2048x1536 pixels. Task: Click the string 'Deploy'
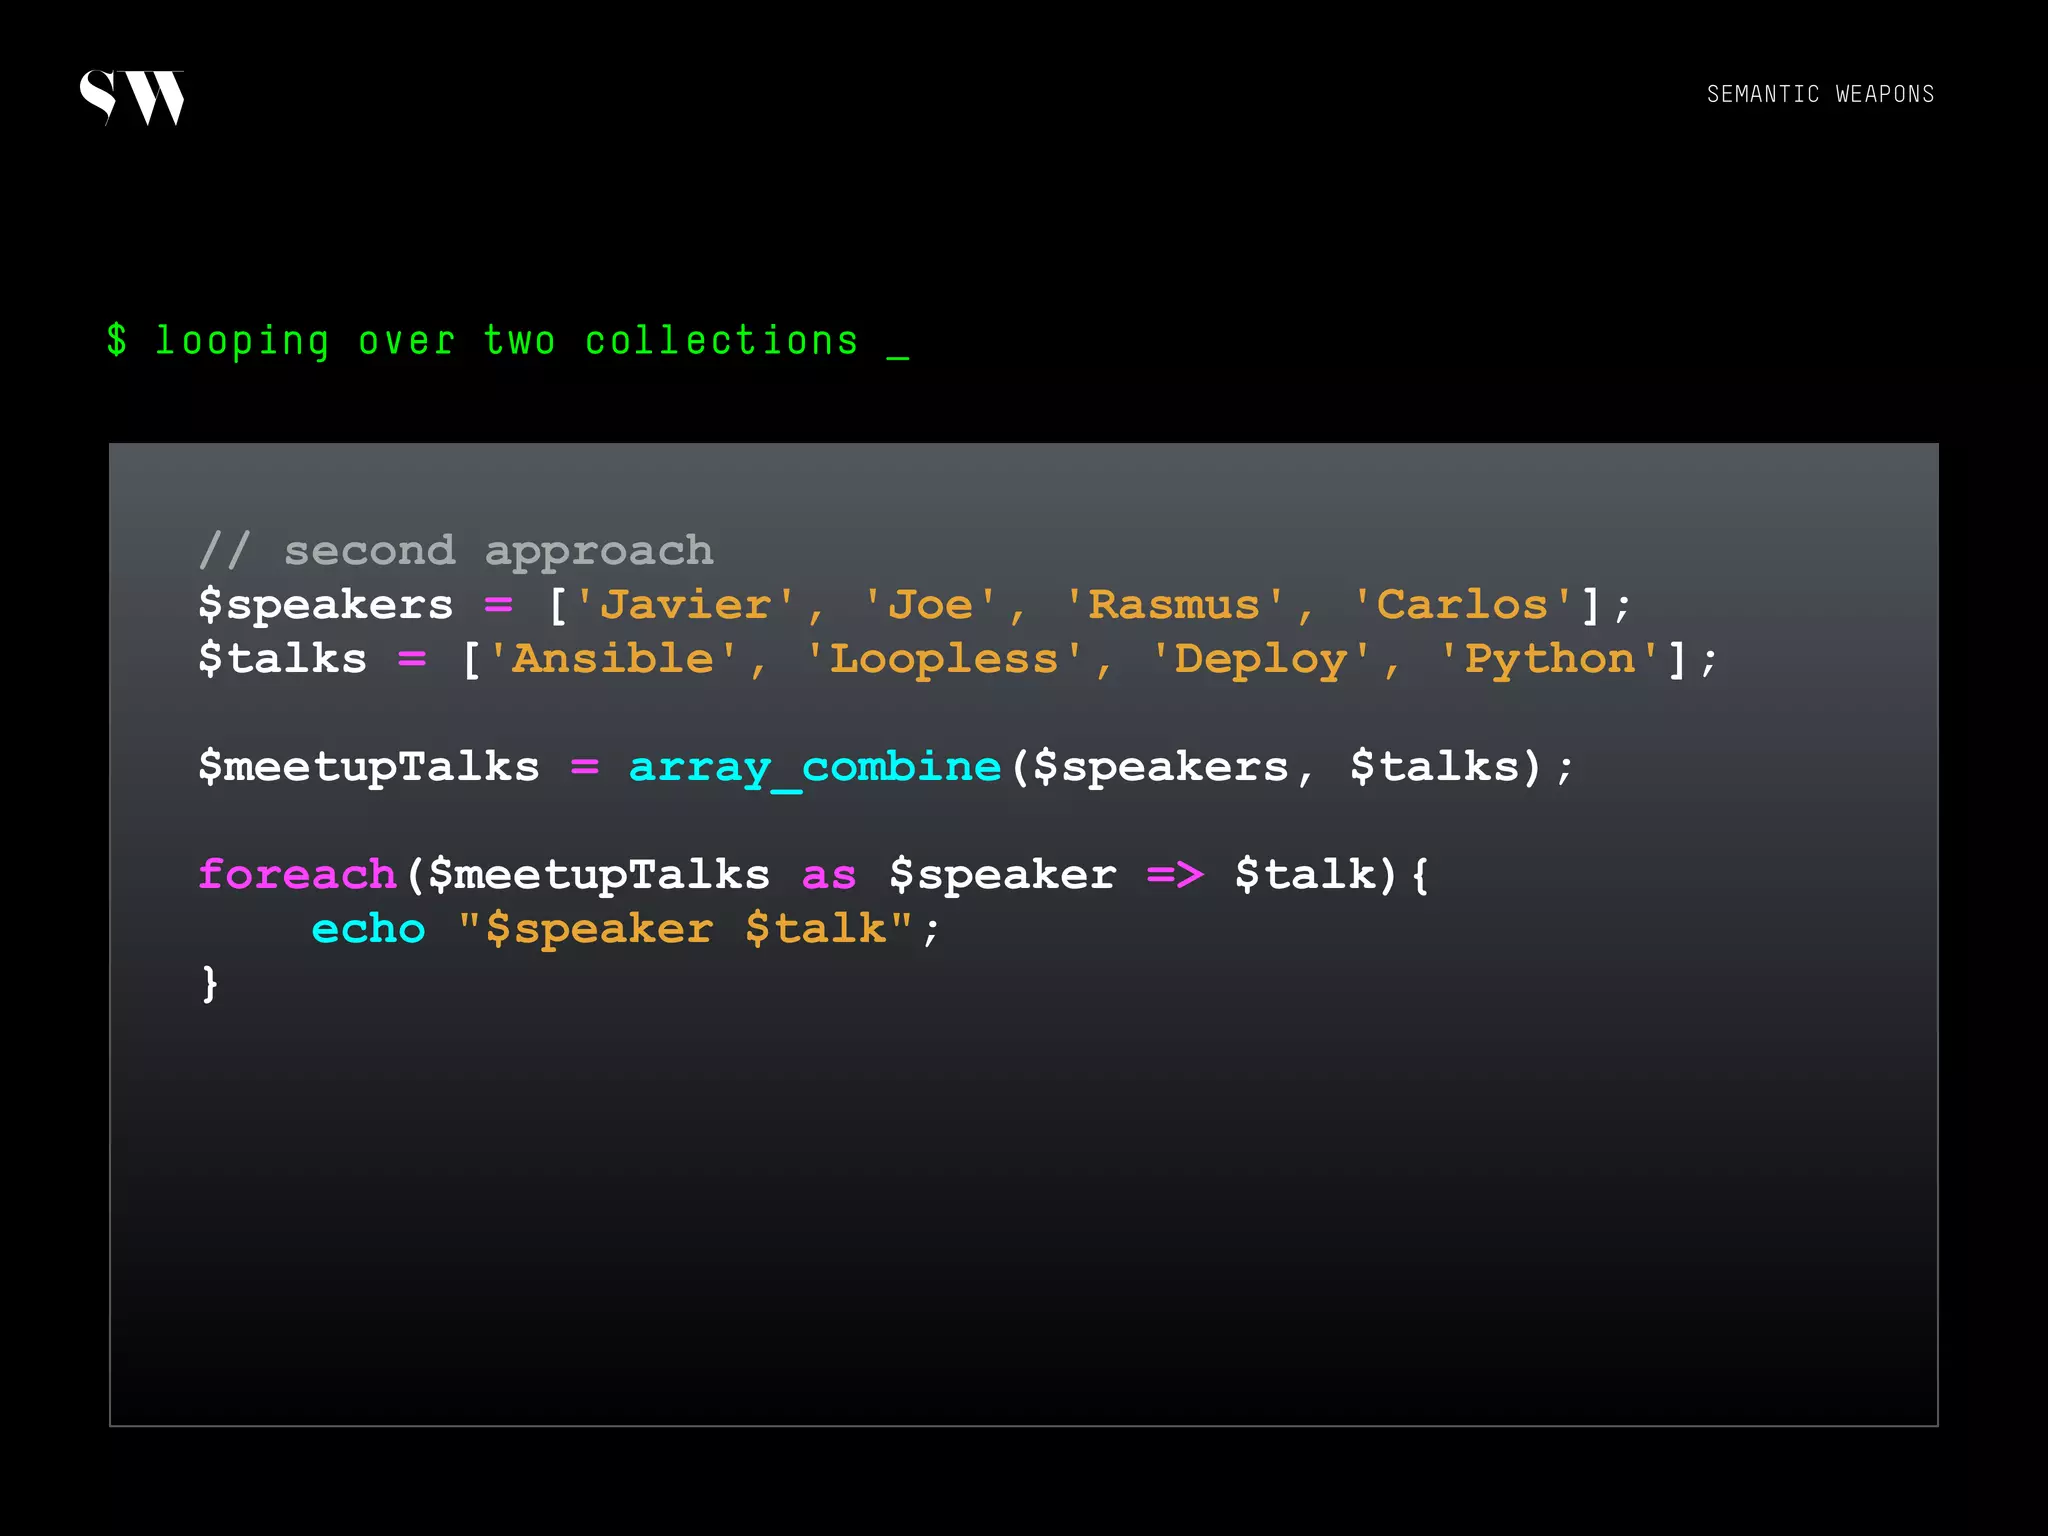click(1261, 660)
